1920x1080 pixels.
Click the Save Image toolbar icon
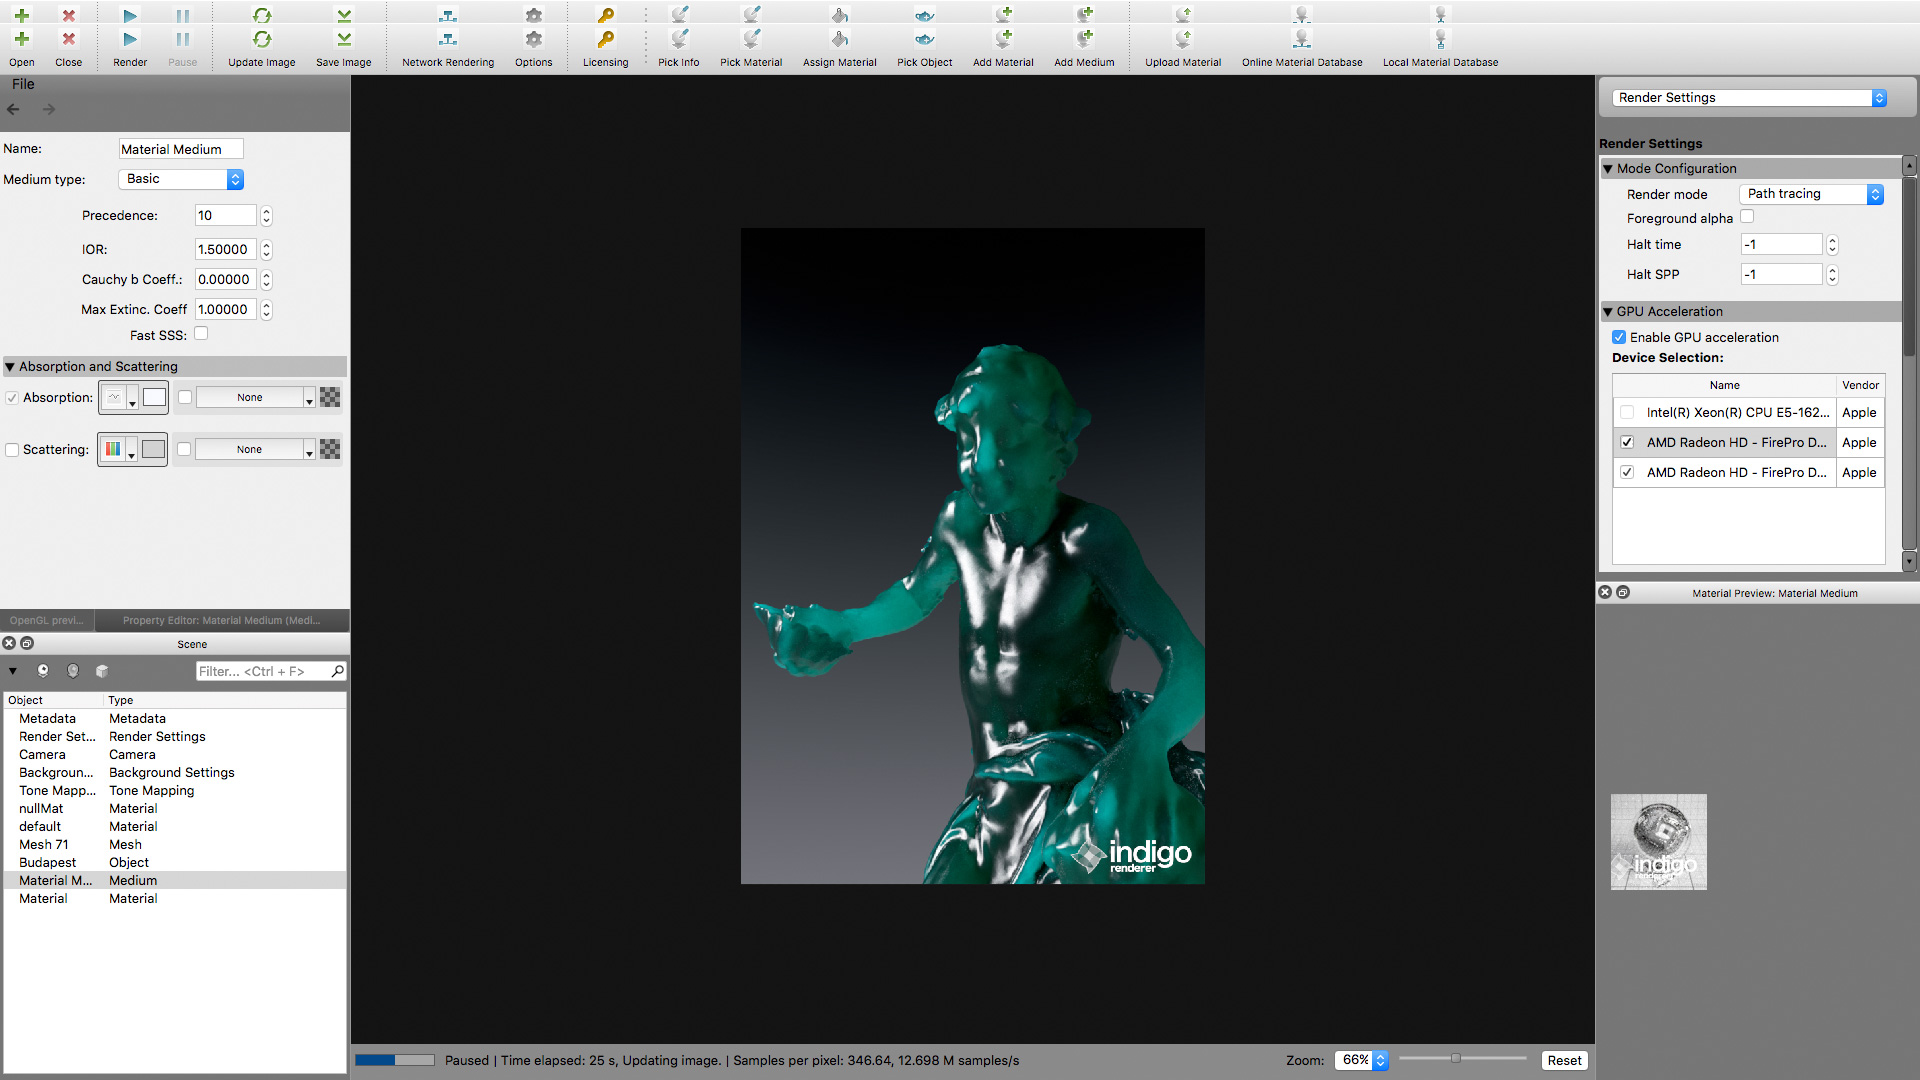(343, 39)
